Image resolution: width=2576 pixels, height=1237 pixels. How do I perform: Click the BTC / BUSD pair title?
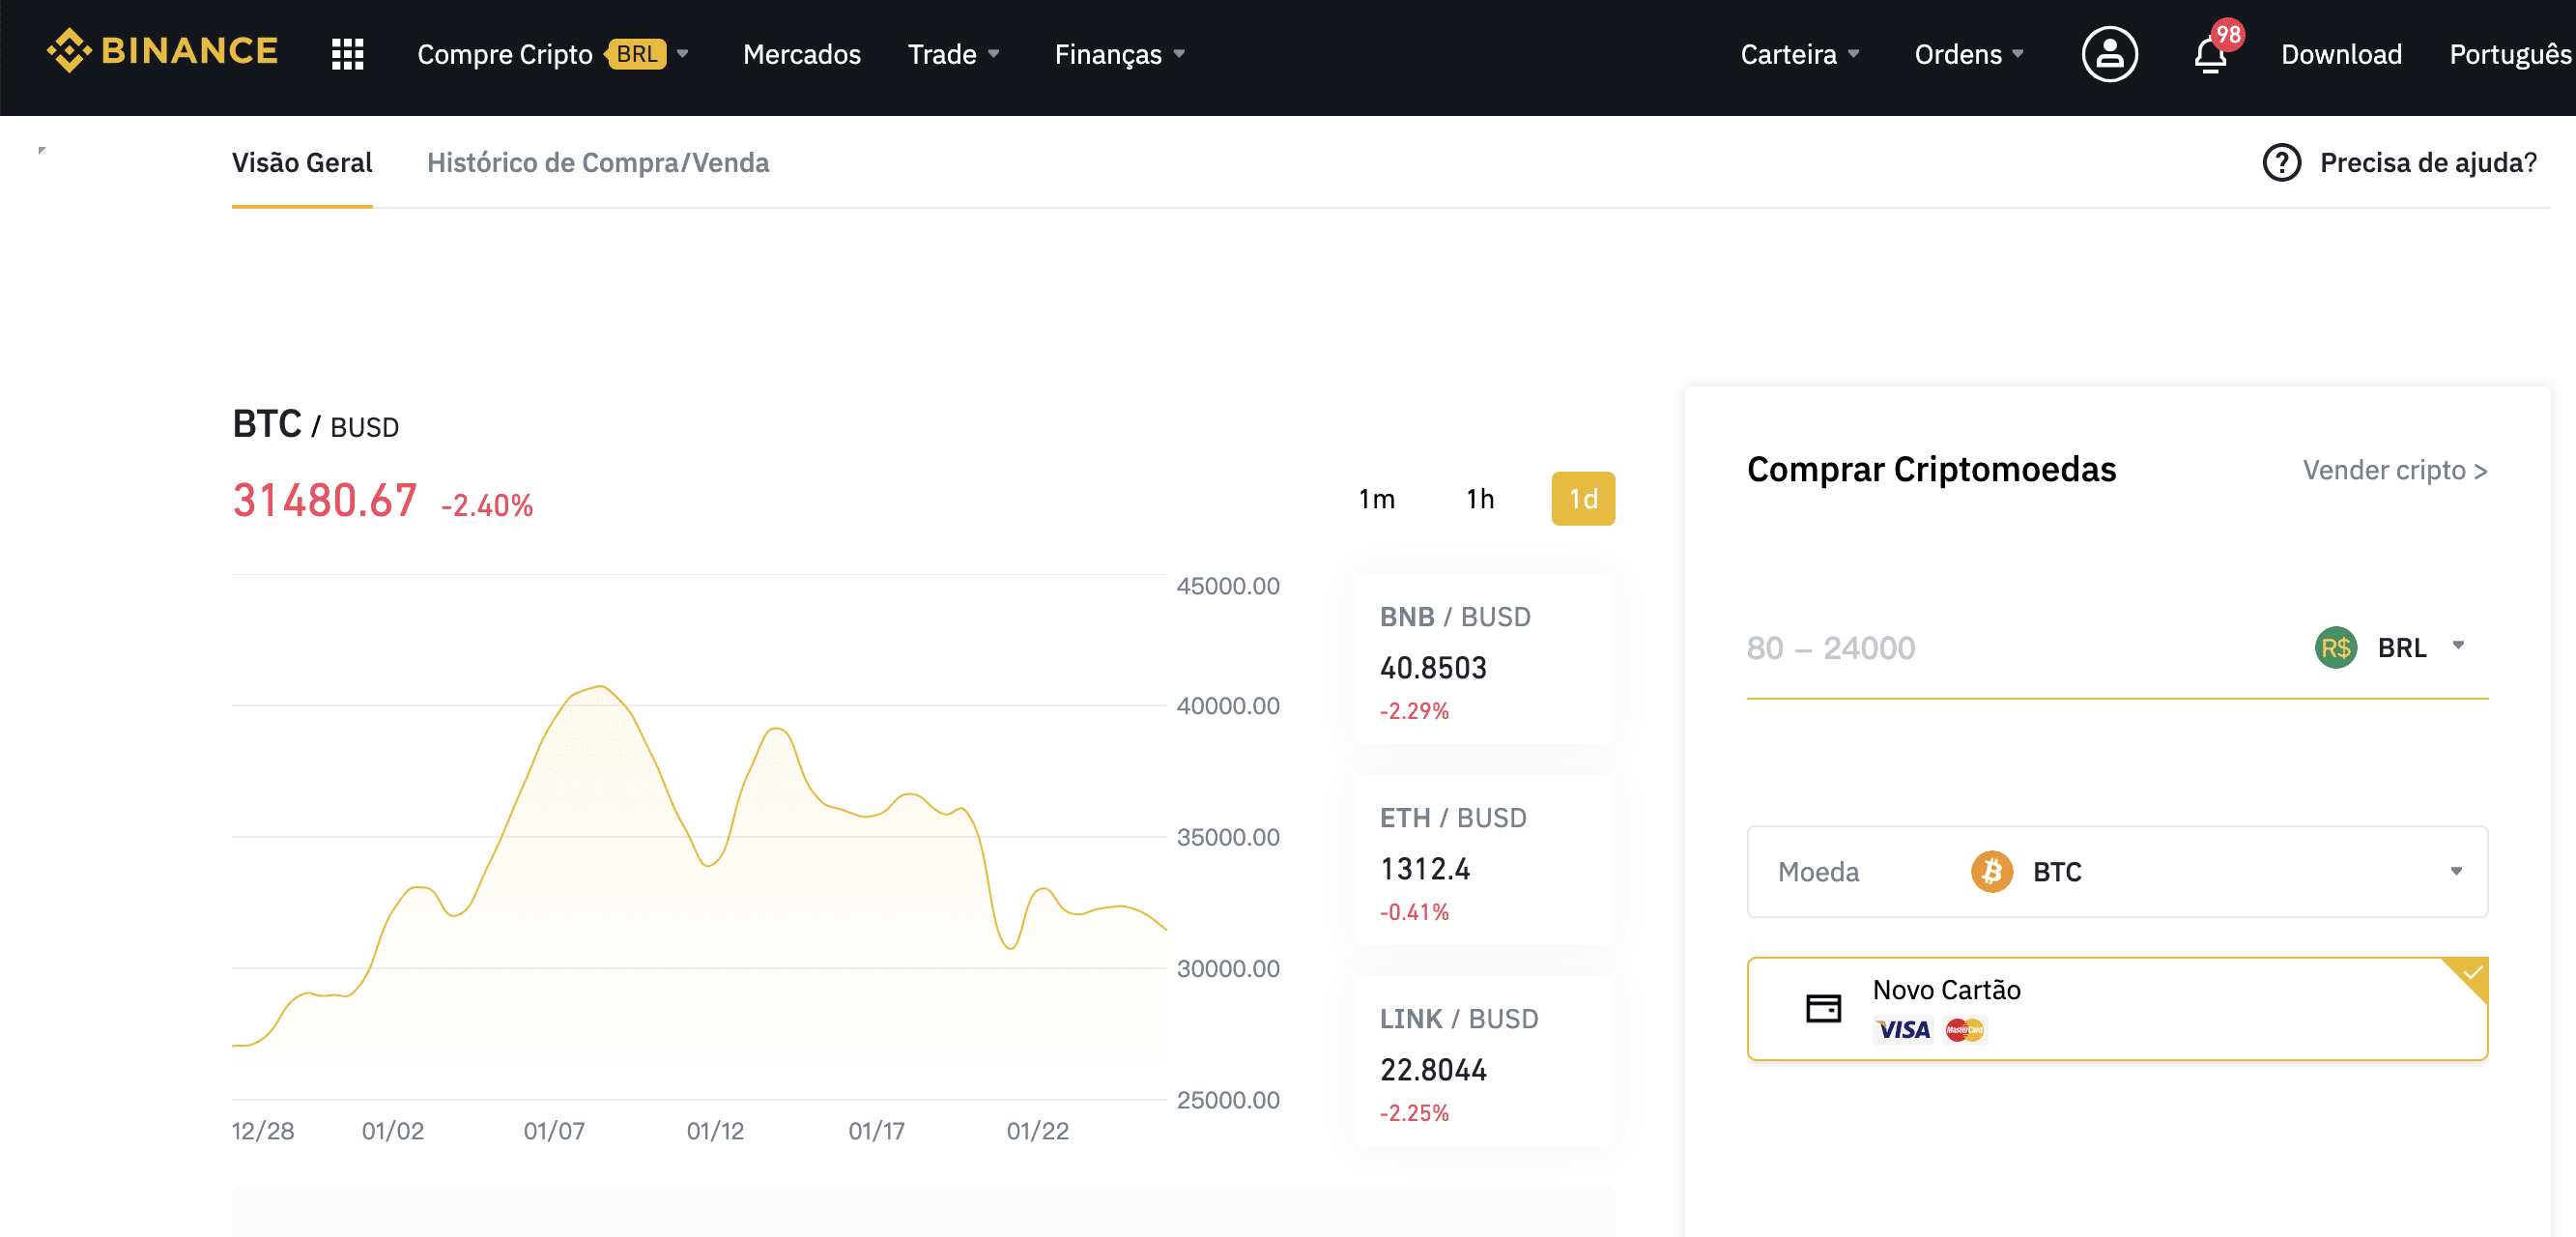point(315,424)
